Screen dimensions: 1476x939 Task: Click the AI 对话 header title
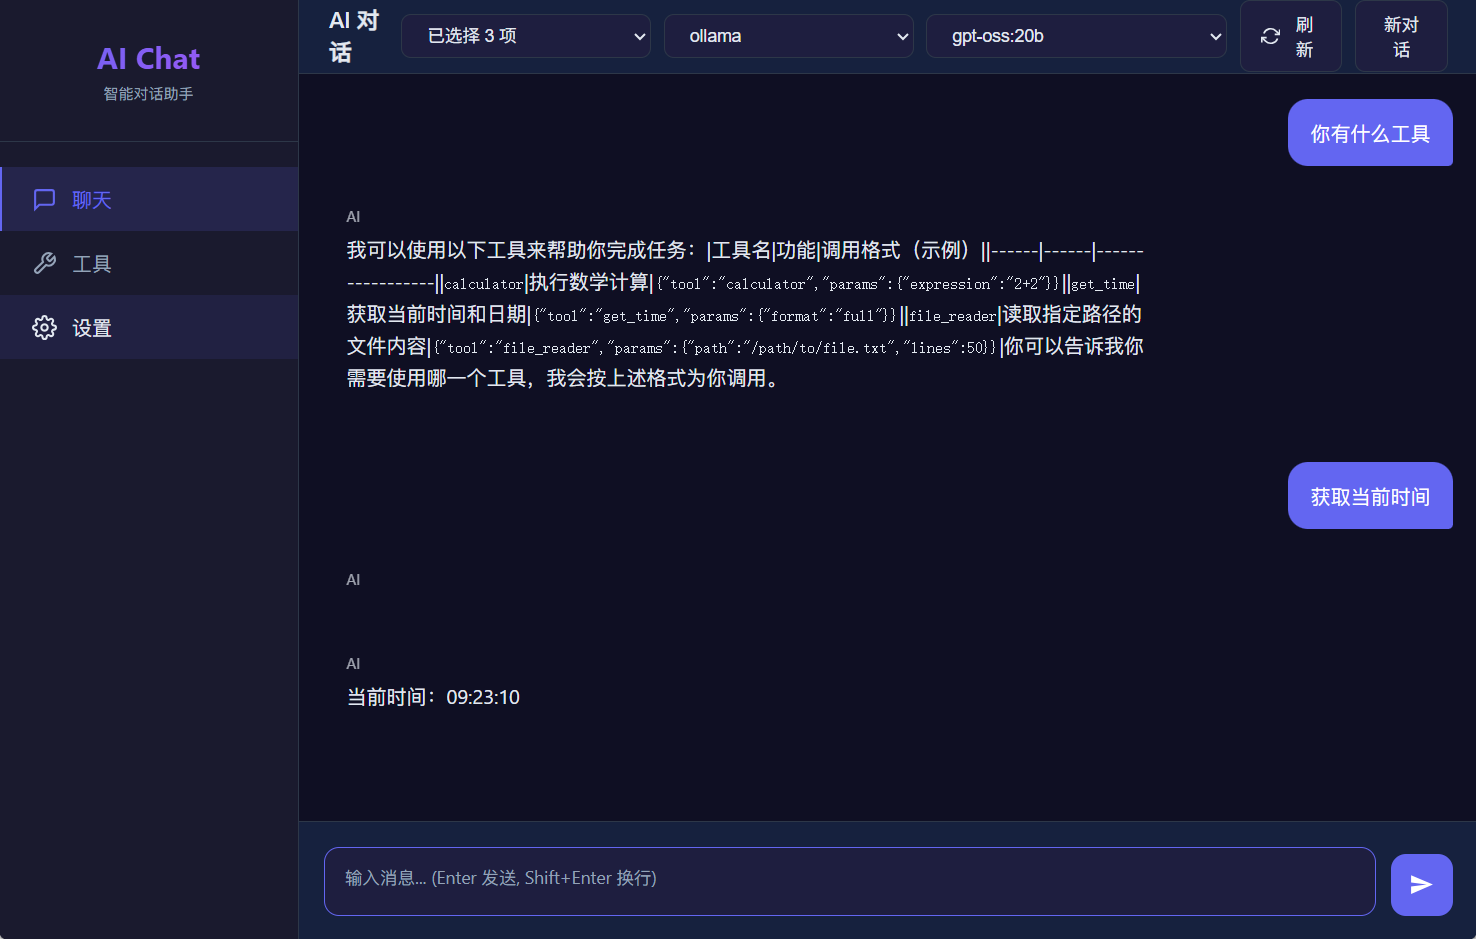tap(354, 37)
